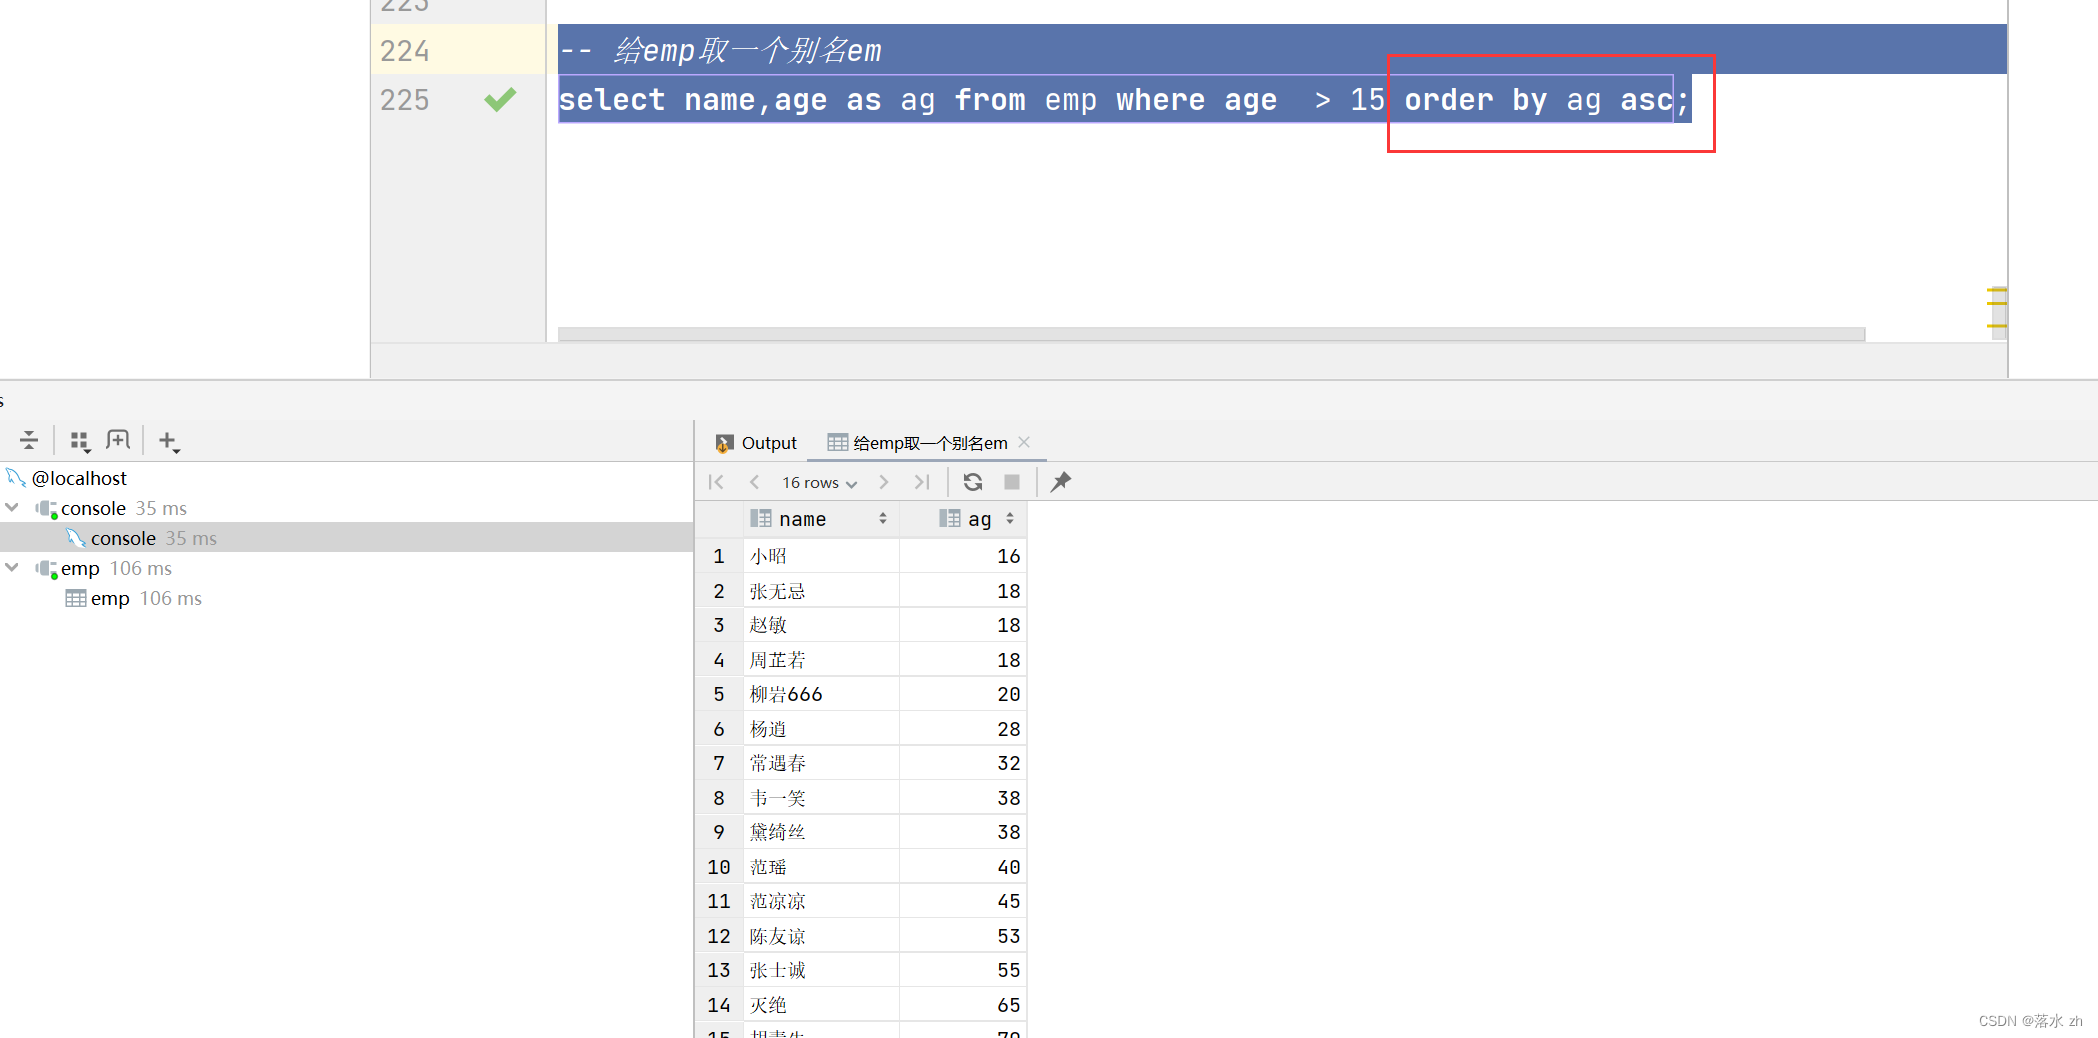Click ag value 40 in row 10

click(x=963, y=867)
